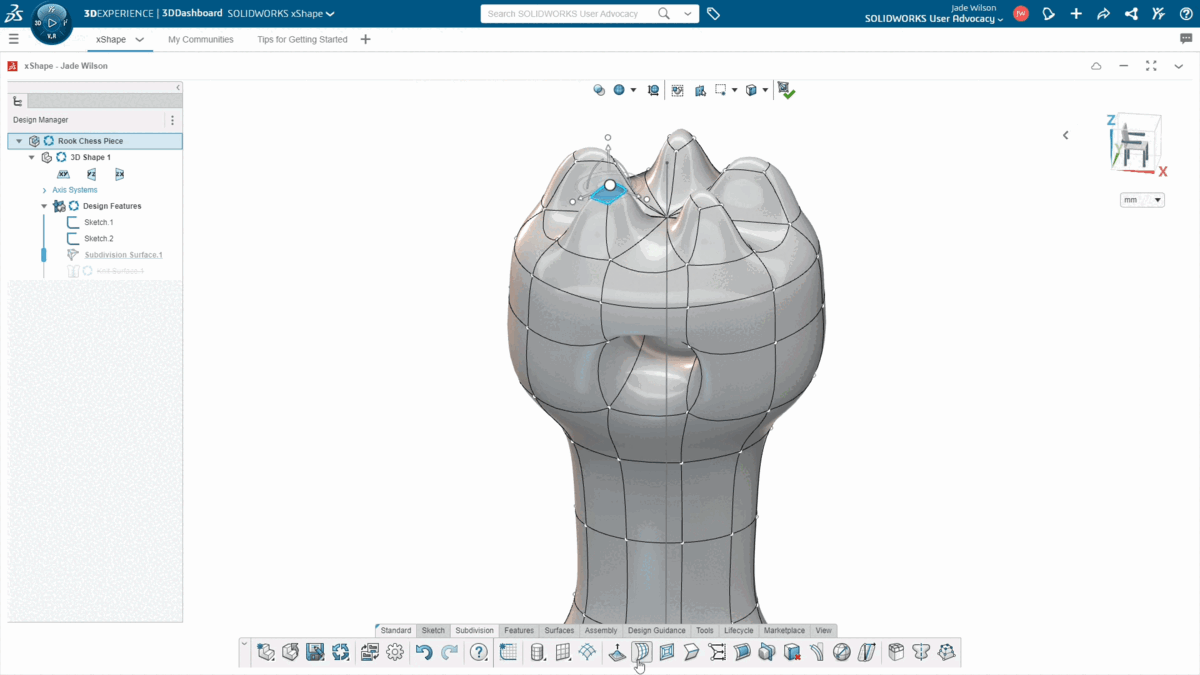Toggle visibility of Subdivision Surface.1

72,254
